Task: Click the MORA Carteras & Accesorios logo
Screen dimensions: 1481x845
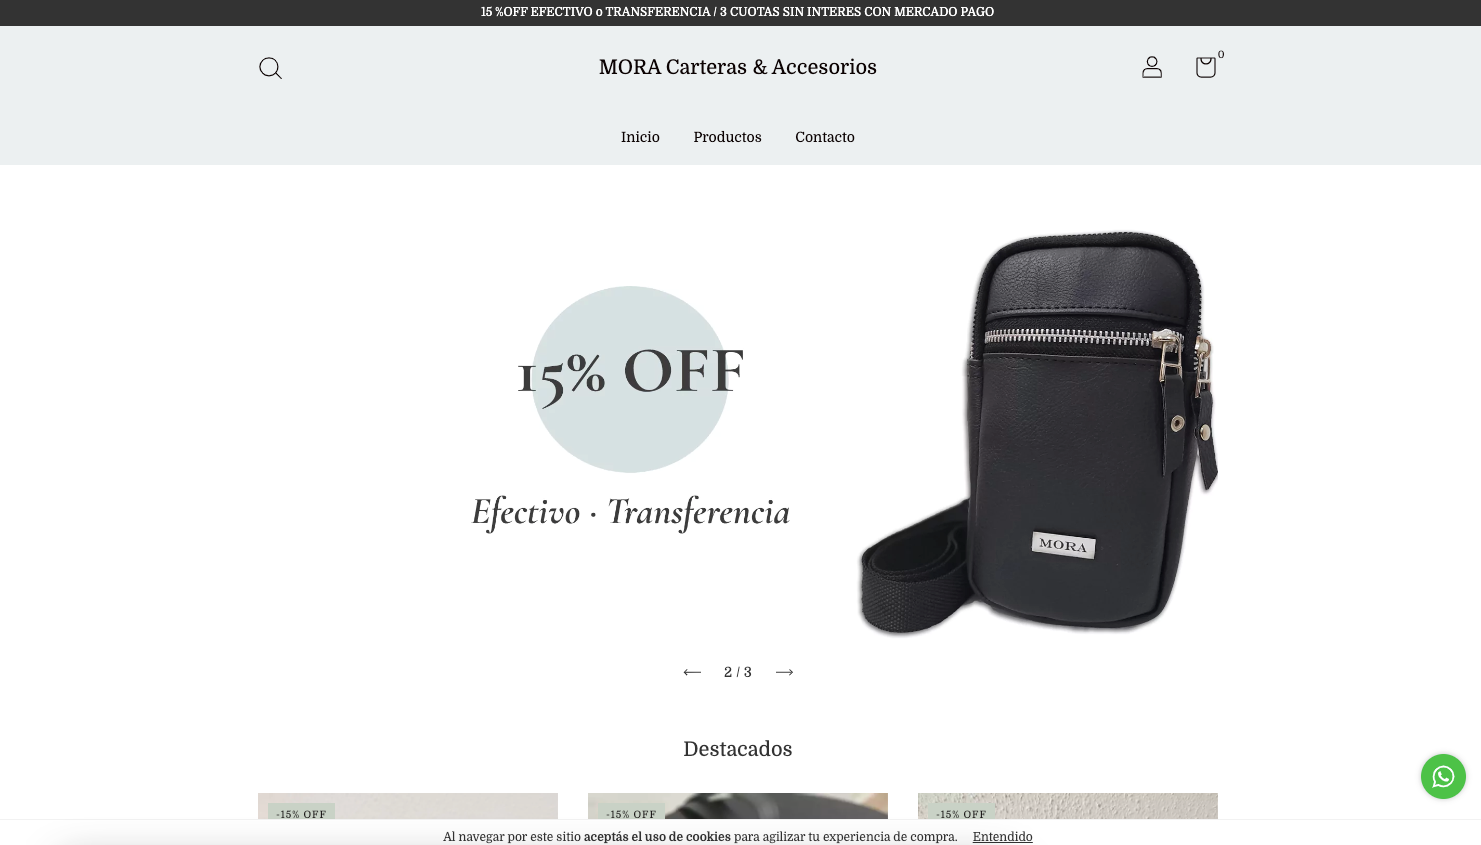Action: [738, 67]
